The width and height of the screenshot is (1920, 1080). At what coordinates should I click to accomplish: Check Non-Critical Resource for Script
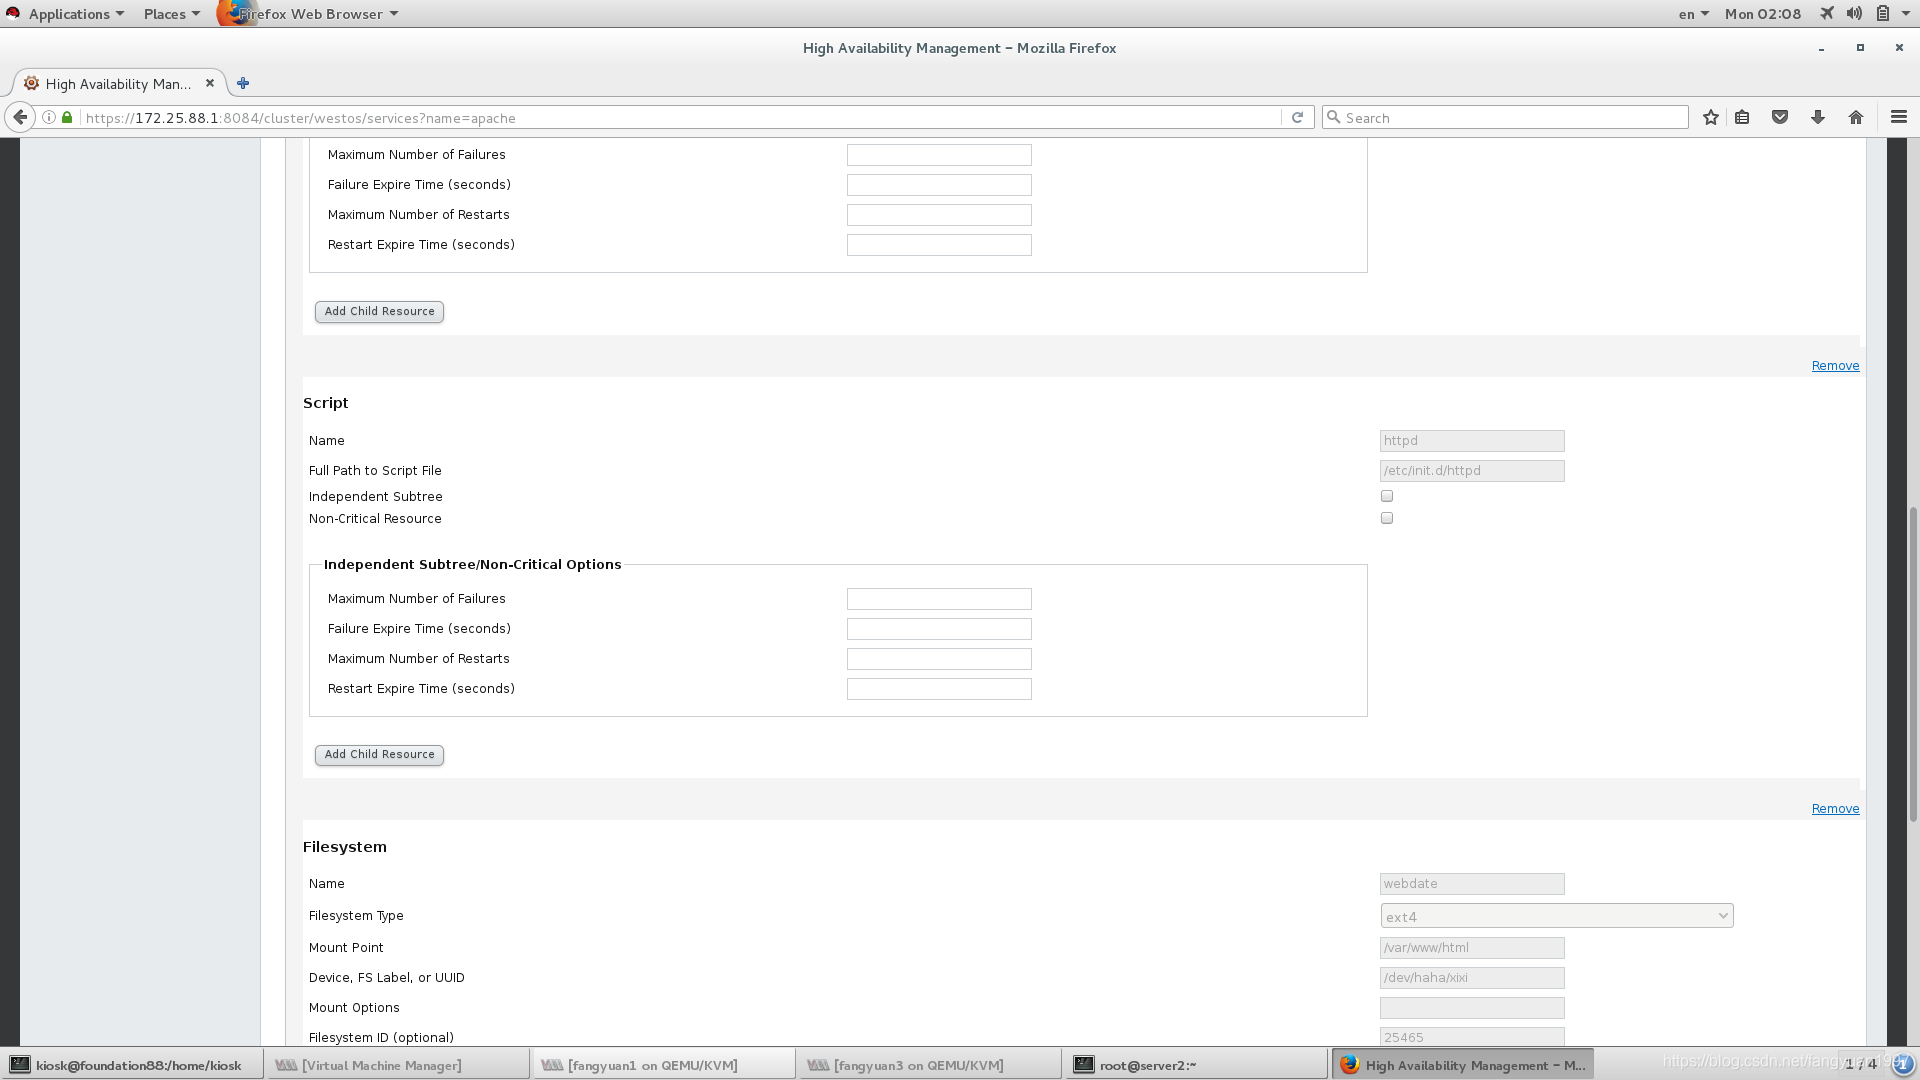(1387, 518)
